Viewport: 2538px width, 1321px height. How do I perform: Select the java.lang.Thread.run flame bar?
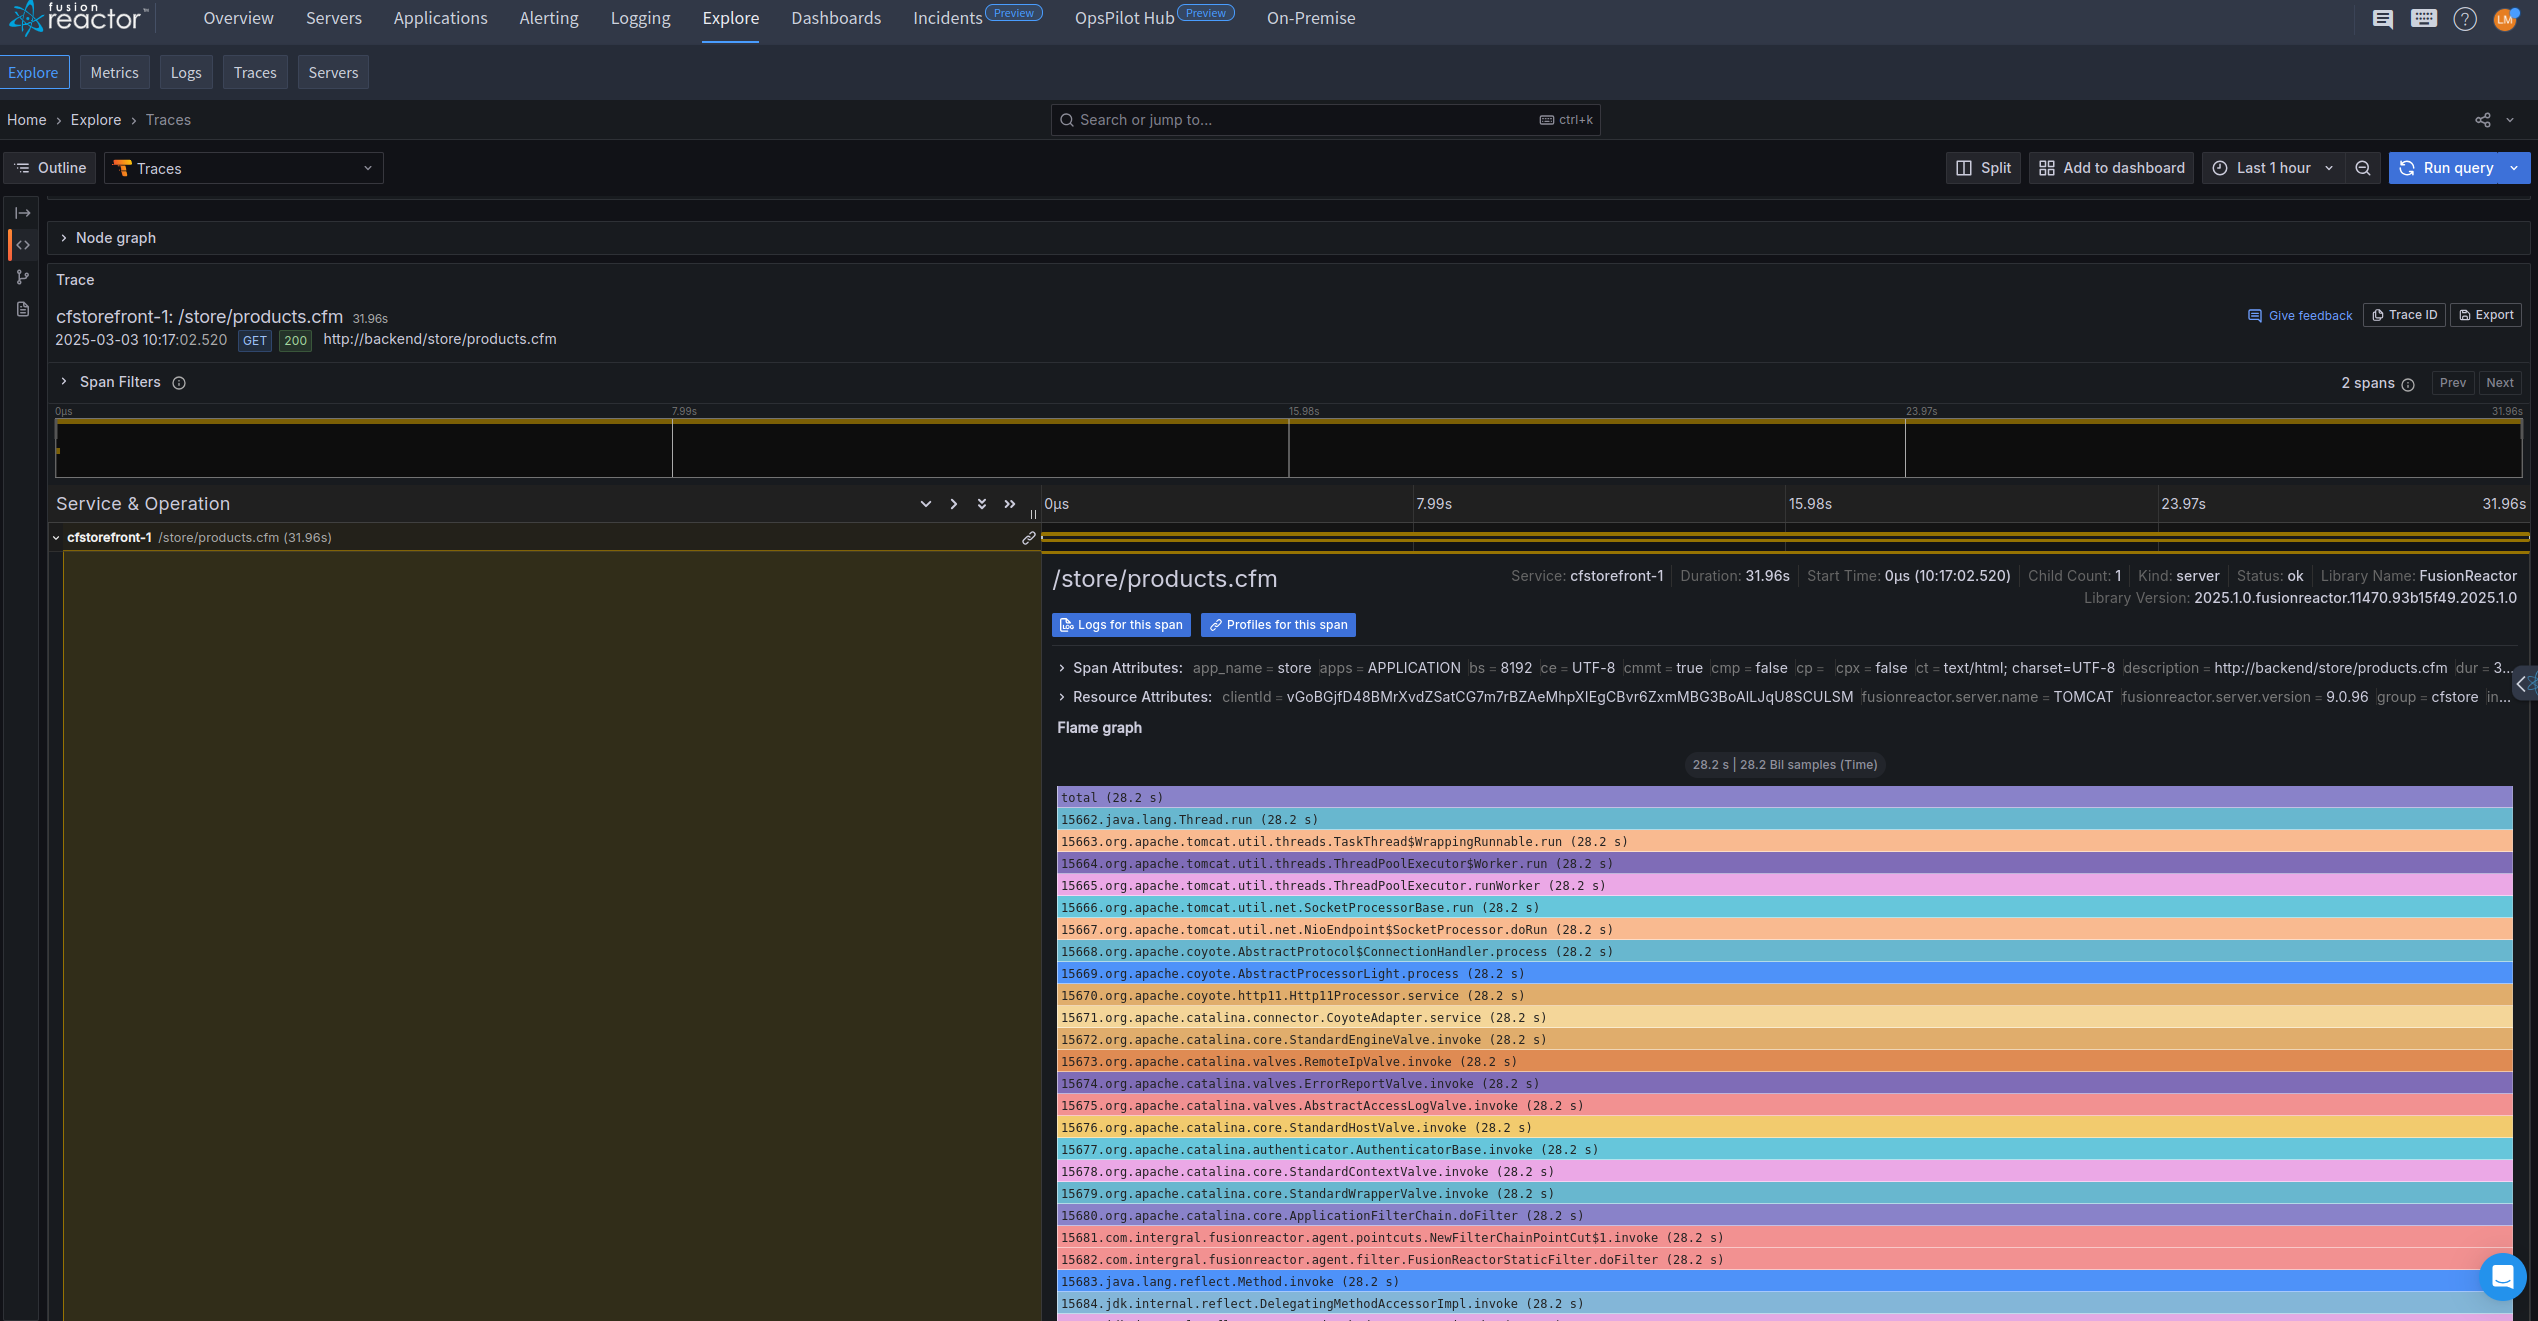point(1784,820)
